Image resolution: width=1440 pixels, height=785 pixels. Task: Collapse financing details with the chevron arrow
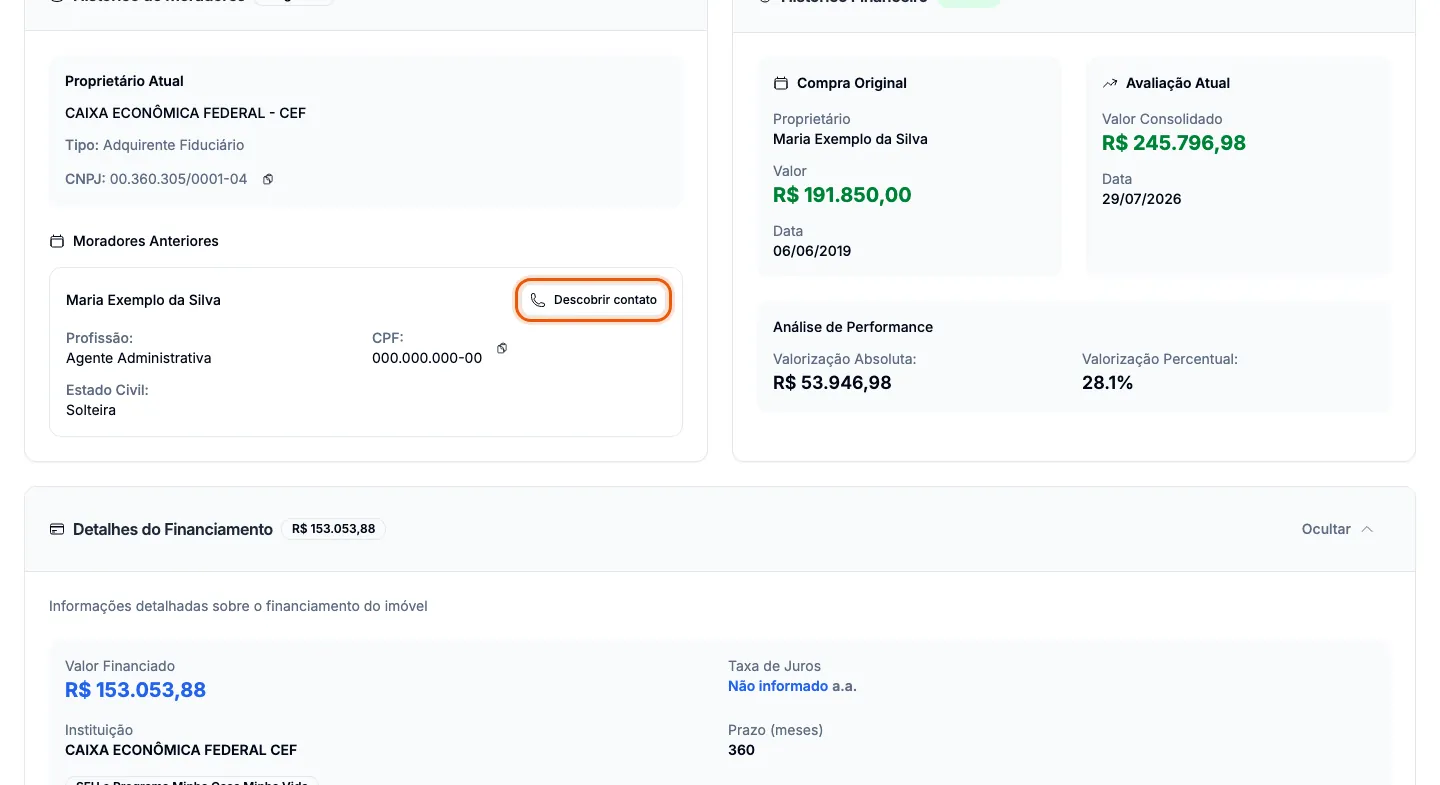click(1367, 529)
